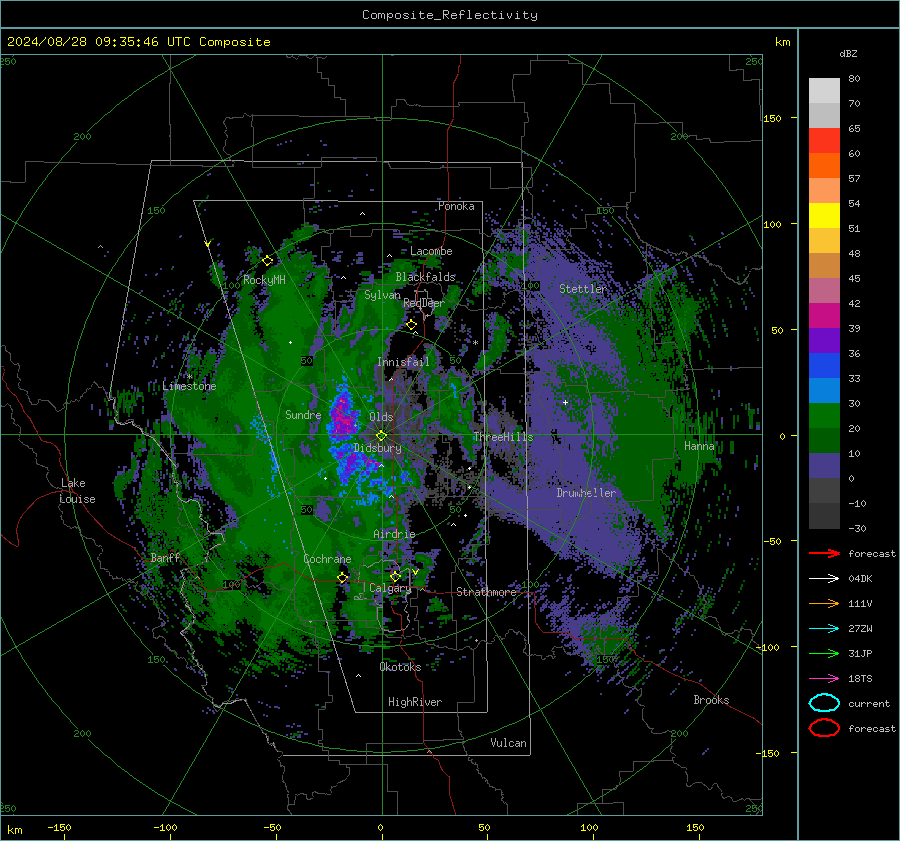Select the bright green swatch between 30 and 20
The height and width of the screenshot is (841, 900).
[824, 416]
